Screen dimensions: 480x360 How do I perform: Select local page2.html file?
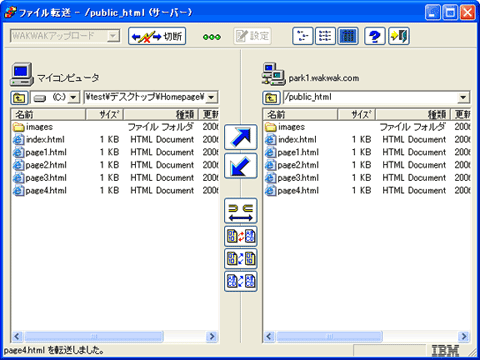click(x=39, y=165)
